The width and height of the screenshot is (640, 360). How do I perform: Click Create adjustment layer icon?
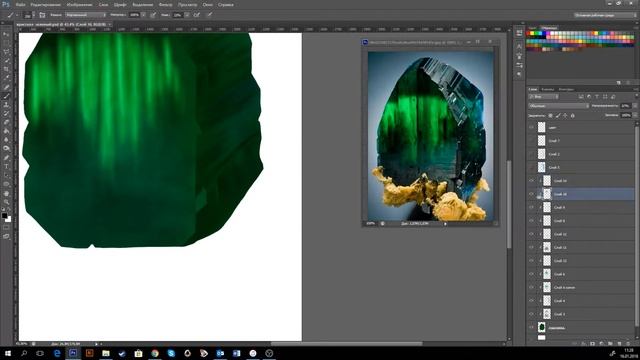(602, 343)
